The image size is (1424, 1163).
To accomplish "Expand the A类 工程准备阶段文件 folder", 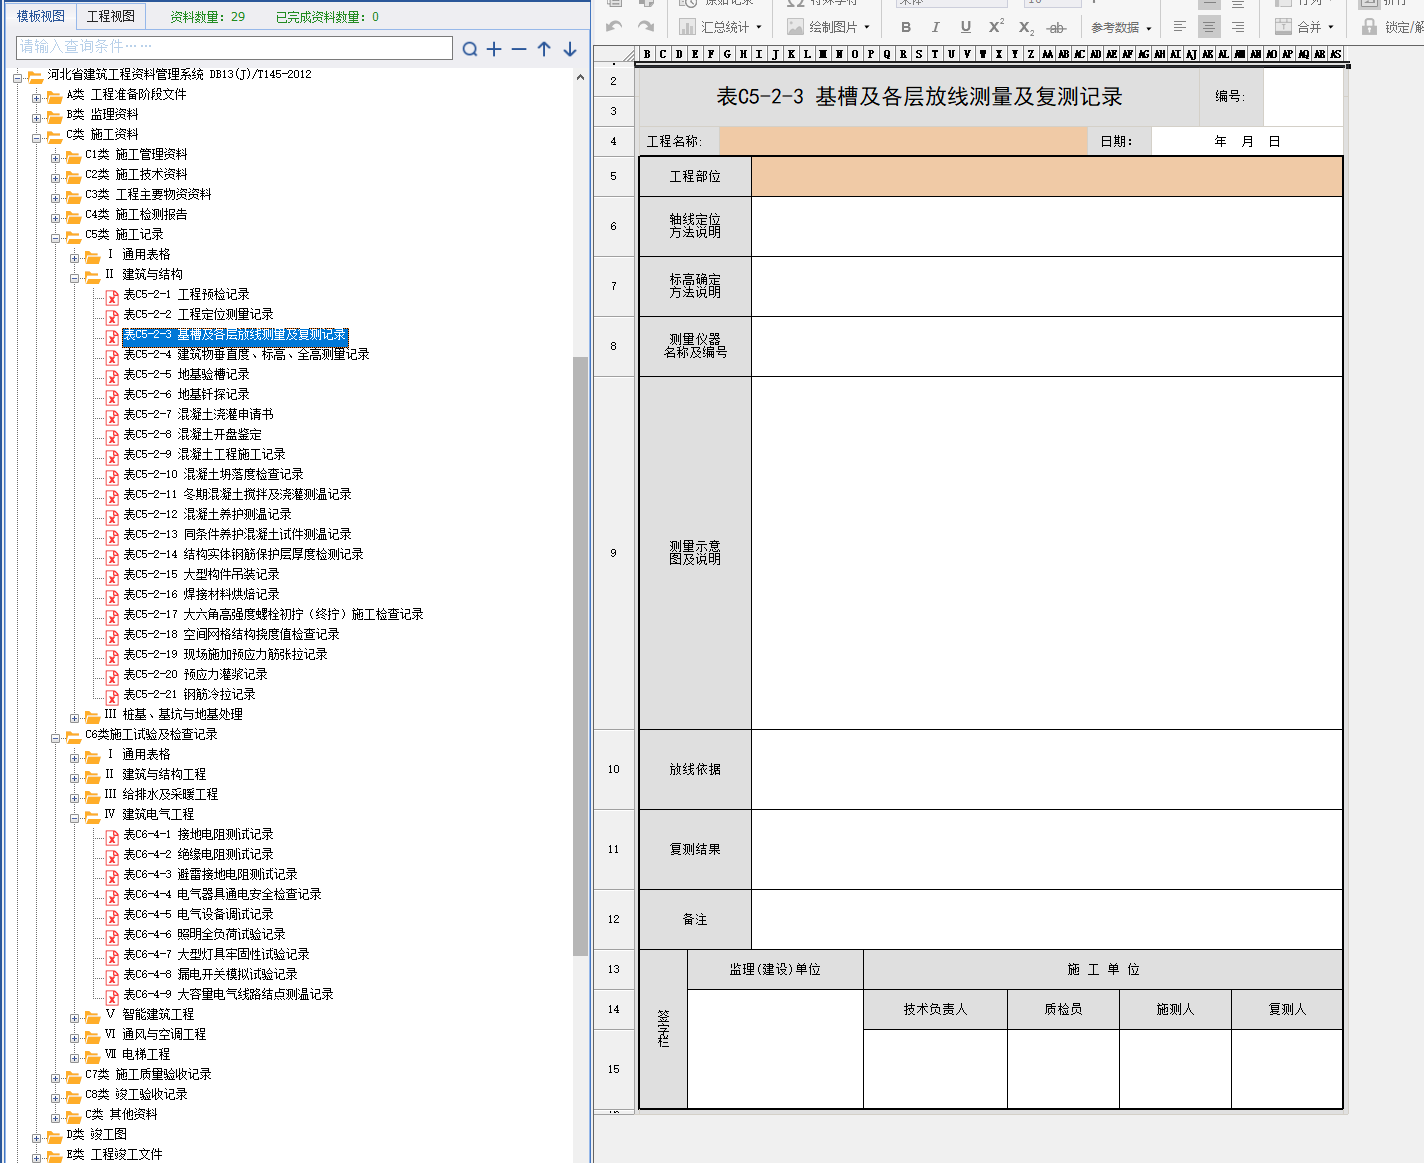I will (x=37, y=98).
